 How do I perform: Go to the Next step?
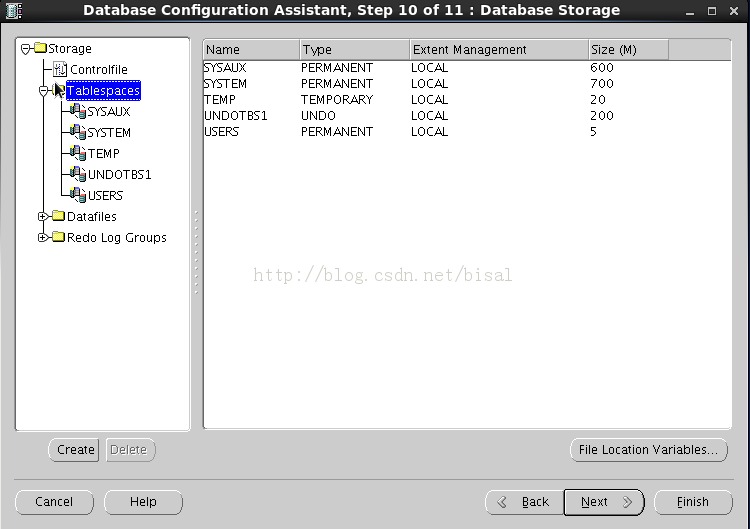point(604,502)
